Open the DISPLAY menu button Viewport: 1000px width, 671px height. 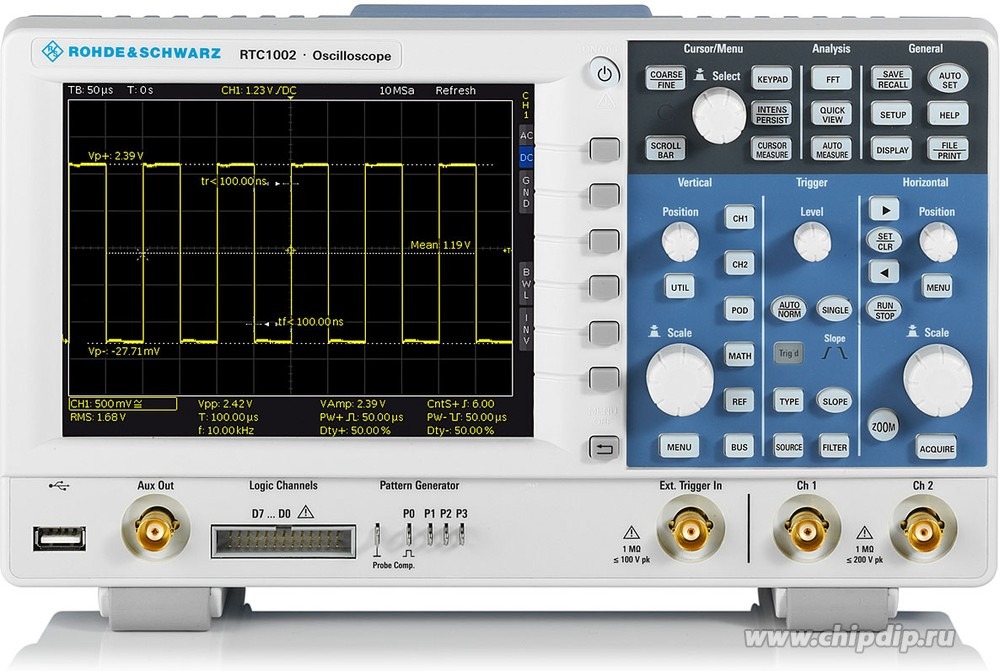[892, 150]
